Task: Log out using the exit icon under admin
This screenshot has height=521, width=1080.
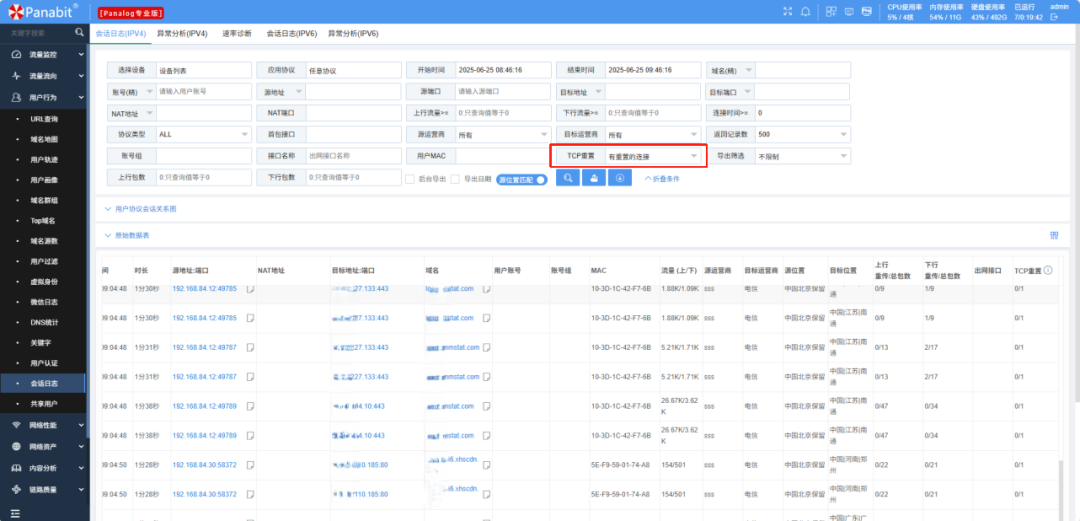Action: 1054,17
